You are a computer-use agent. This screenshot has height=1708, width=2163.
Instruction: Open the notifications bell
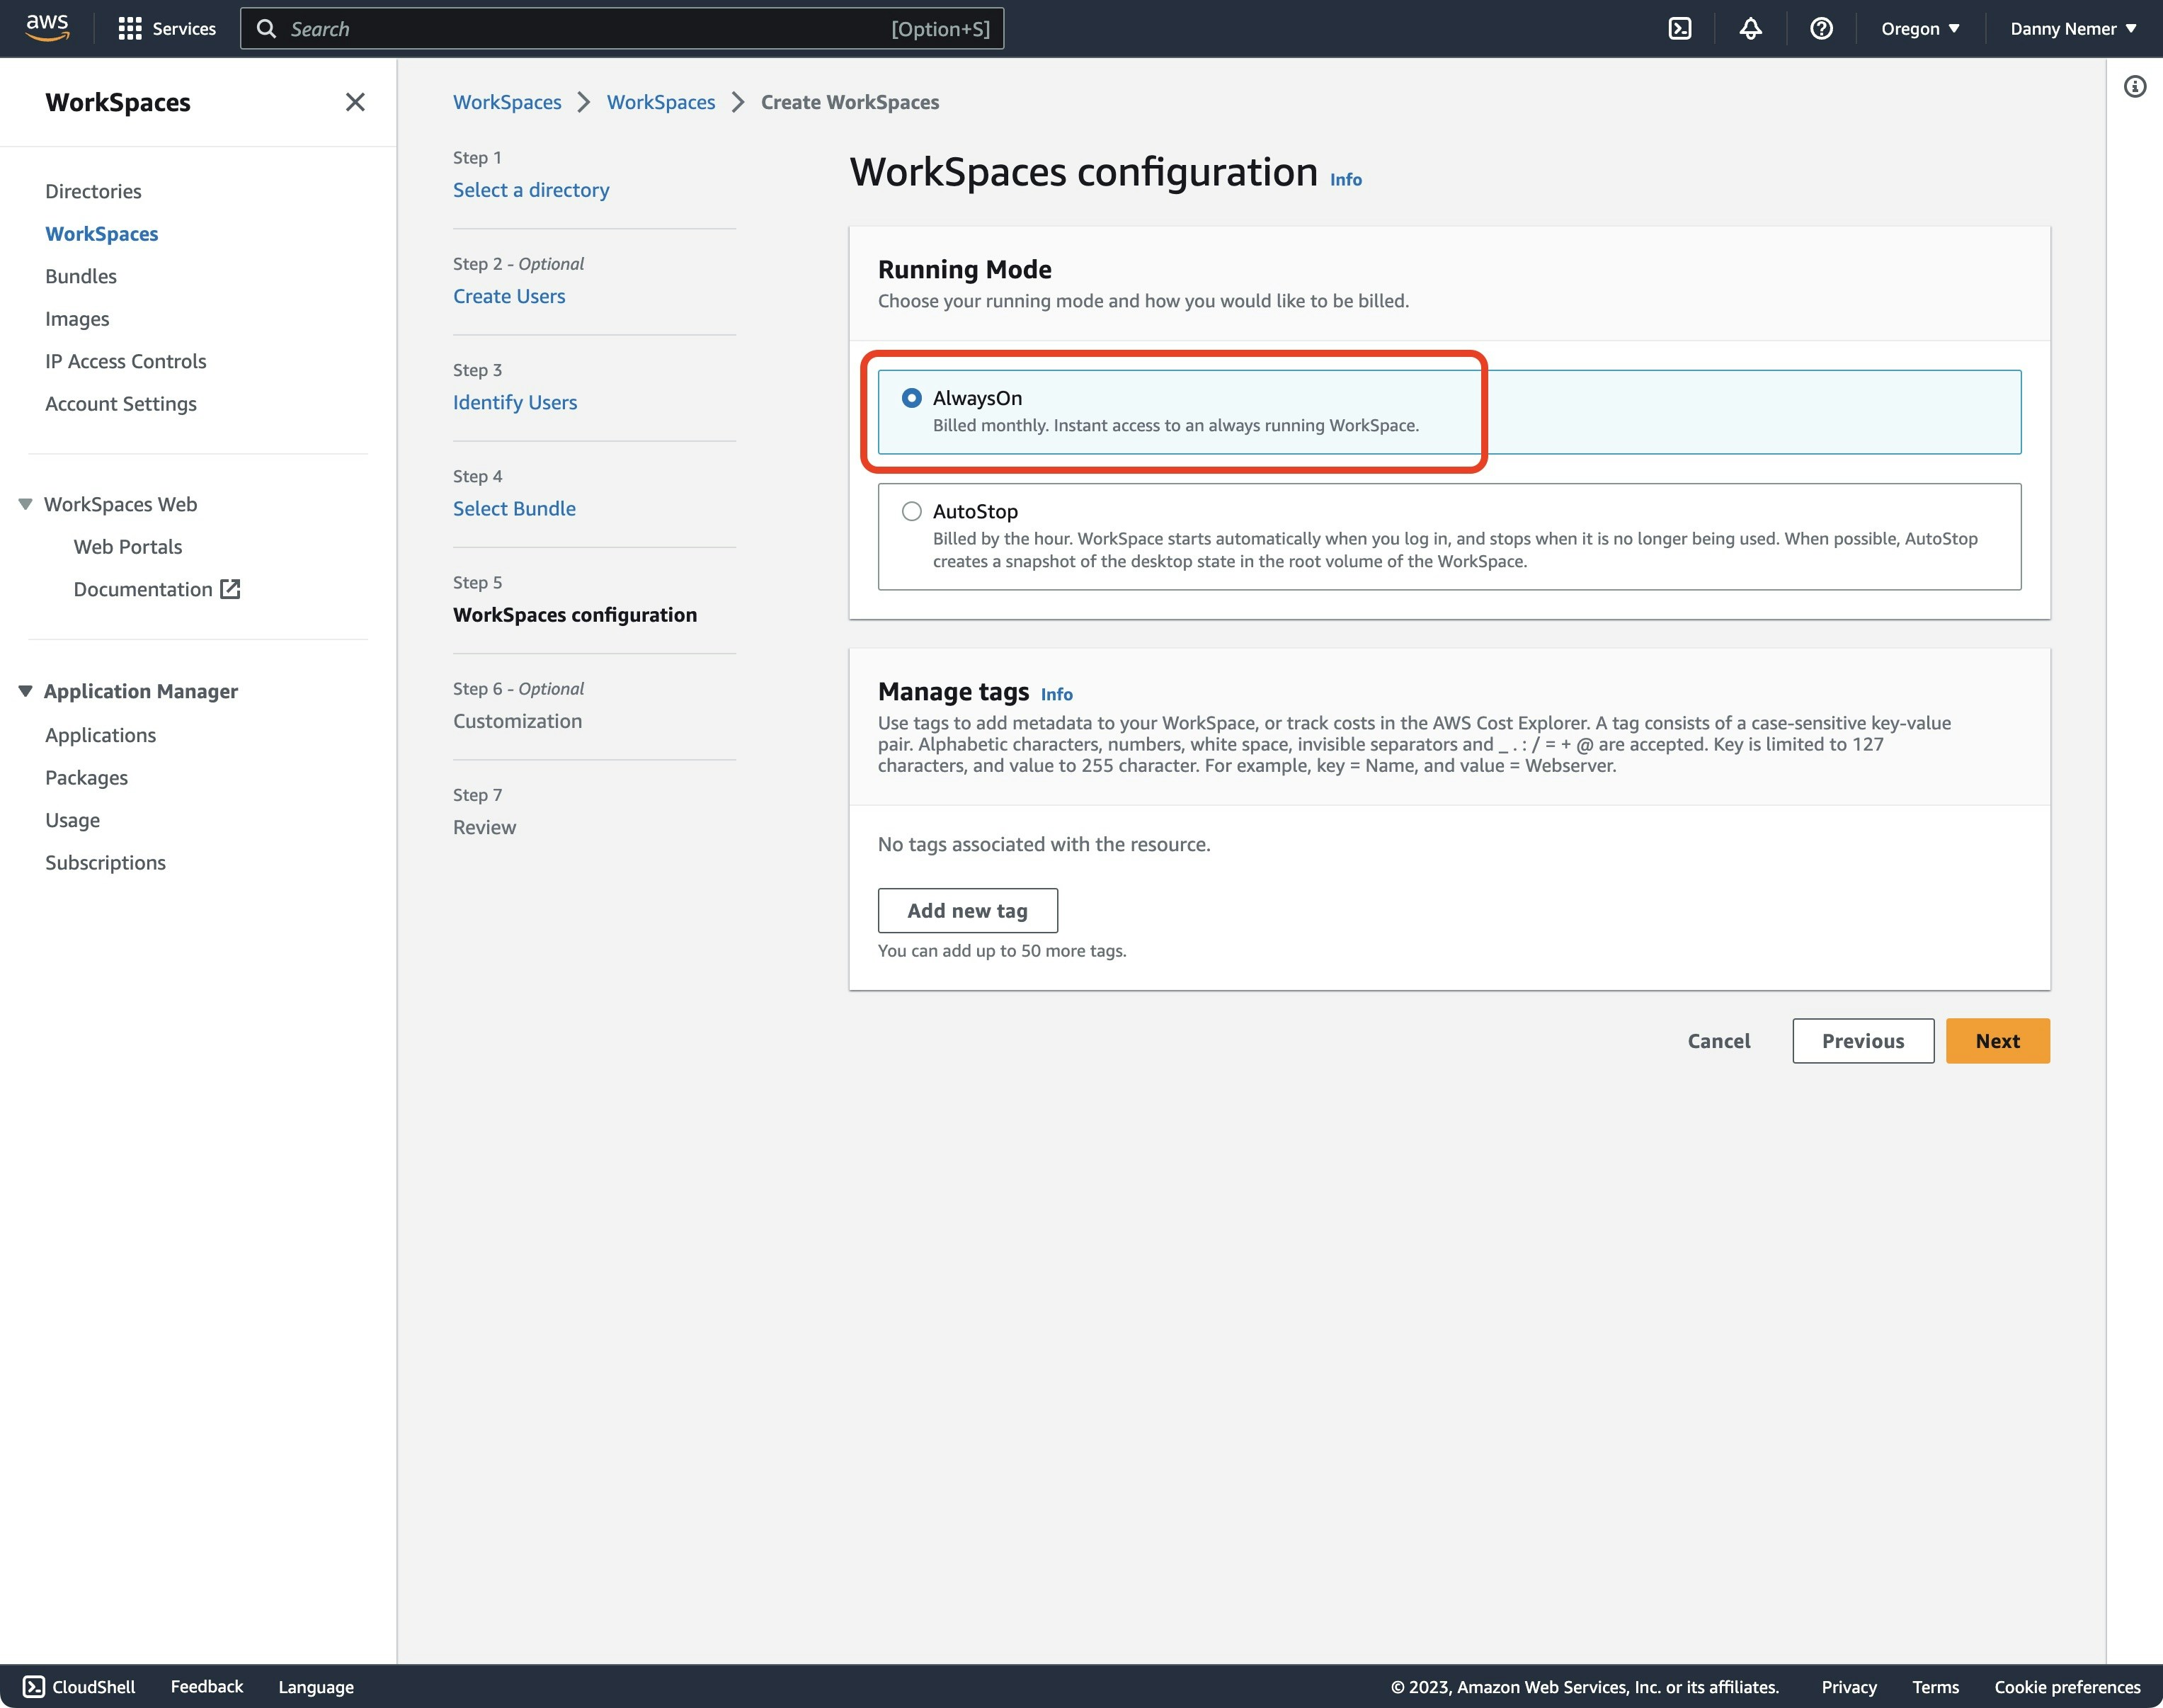(1750, 29)
